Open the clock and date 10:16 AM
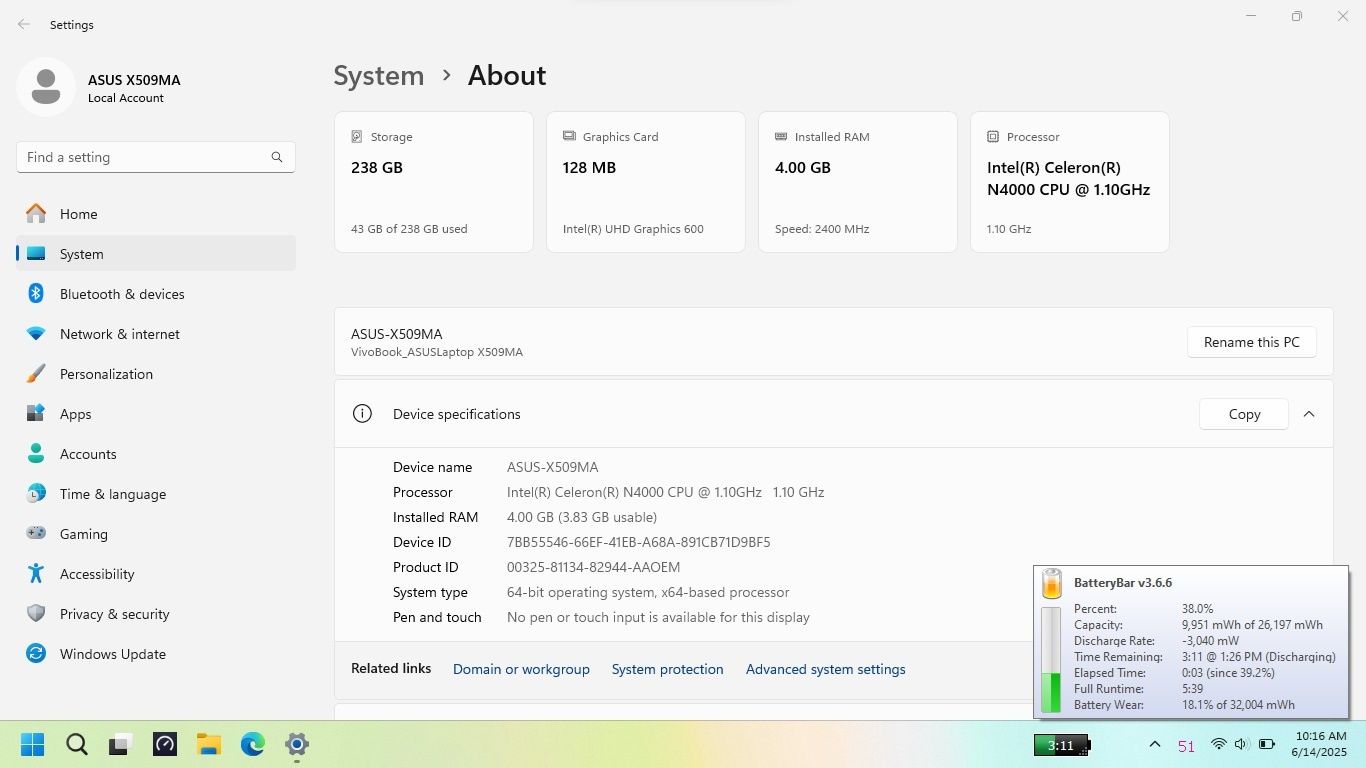 (1318, 744)
